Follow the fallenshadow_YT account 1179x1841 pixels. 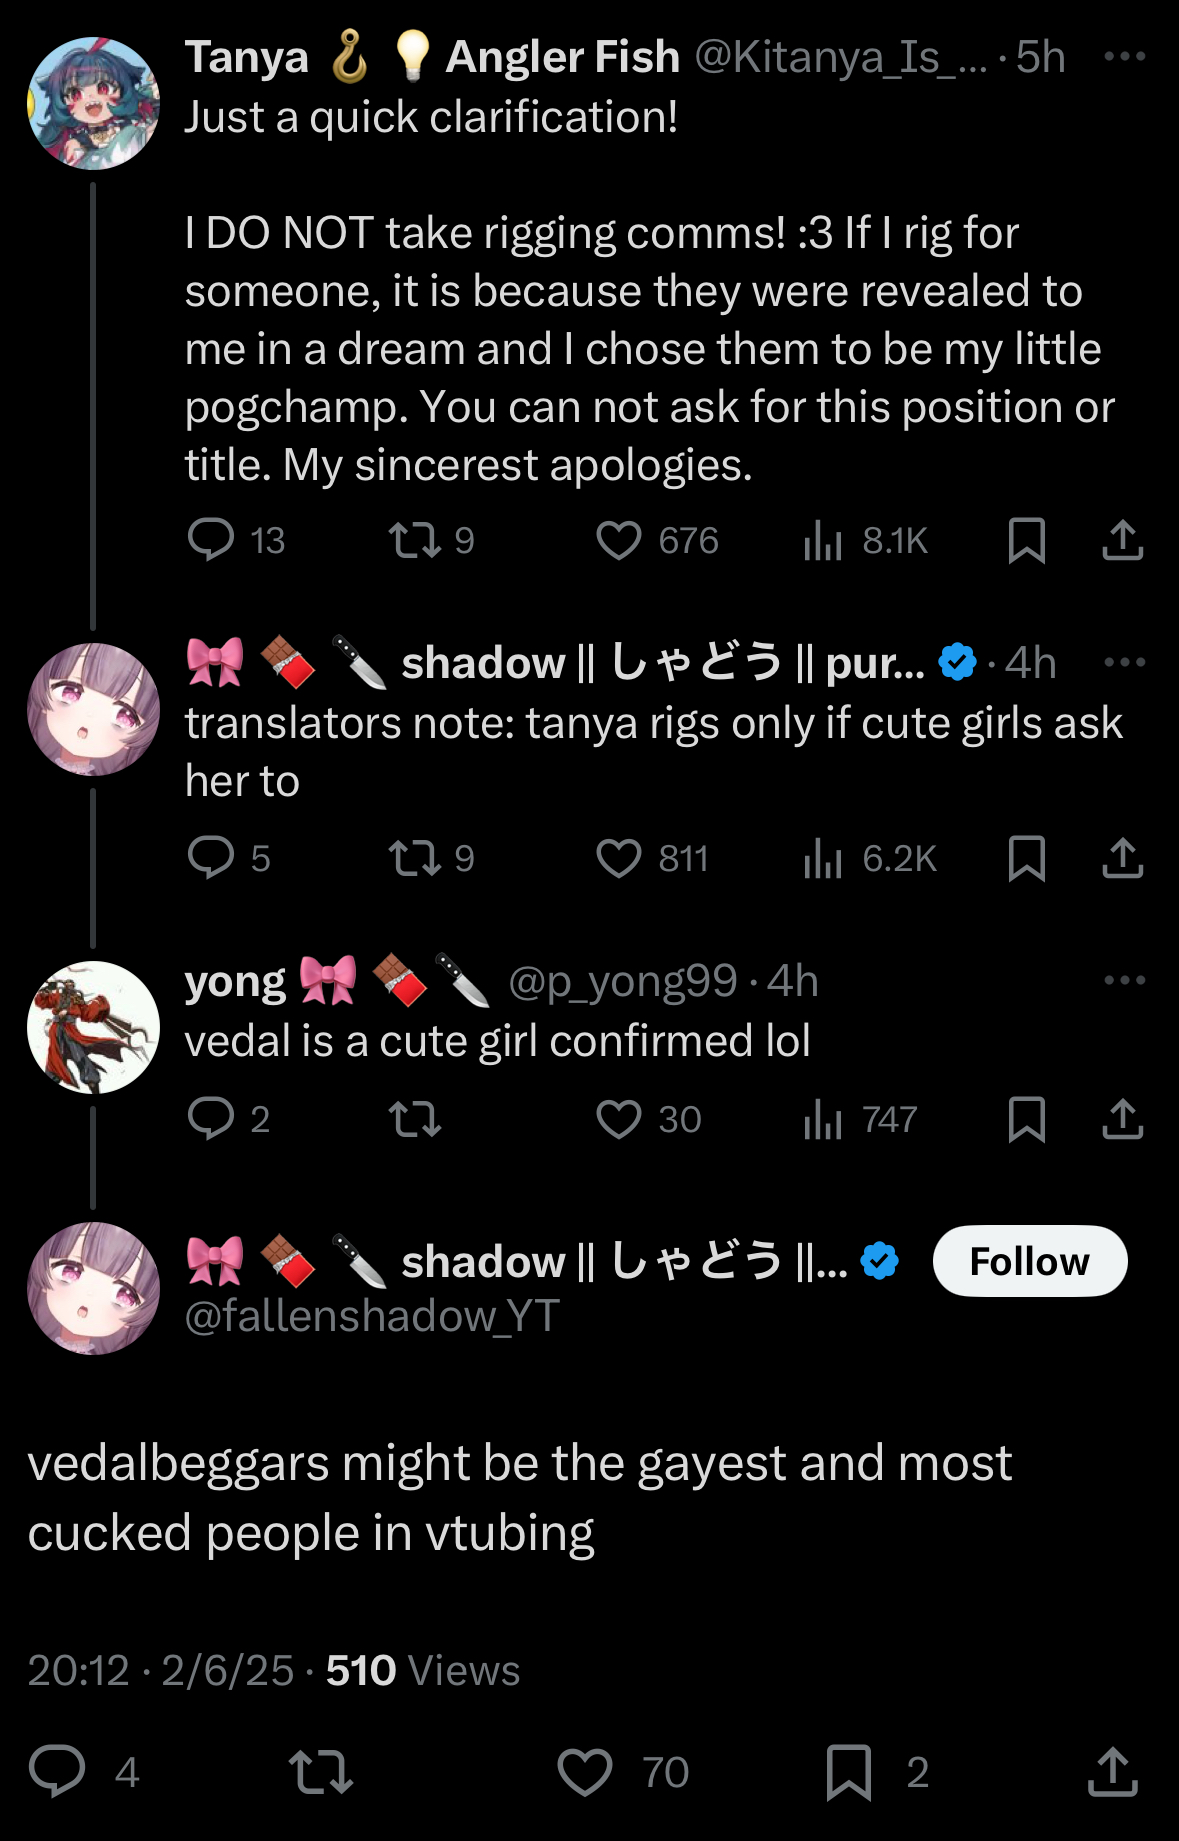click(1030, 1261)
